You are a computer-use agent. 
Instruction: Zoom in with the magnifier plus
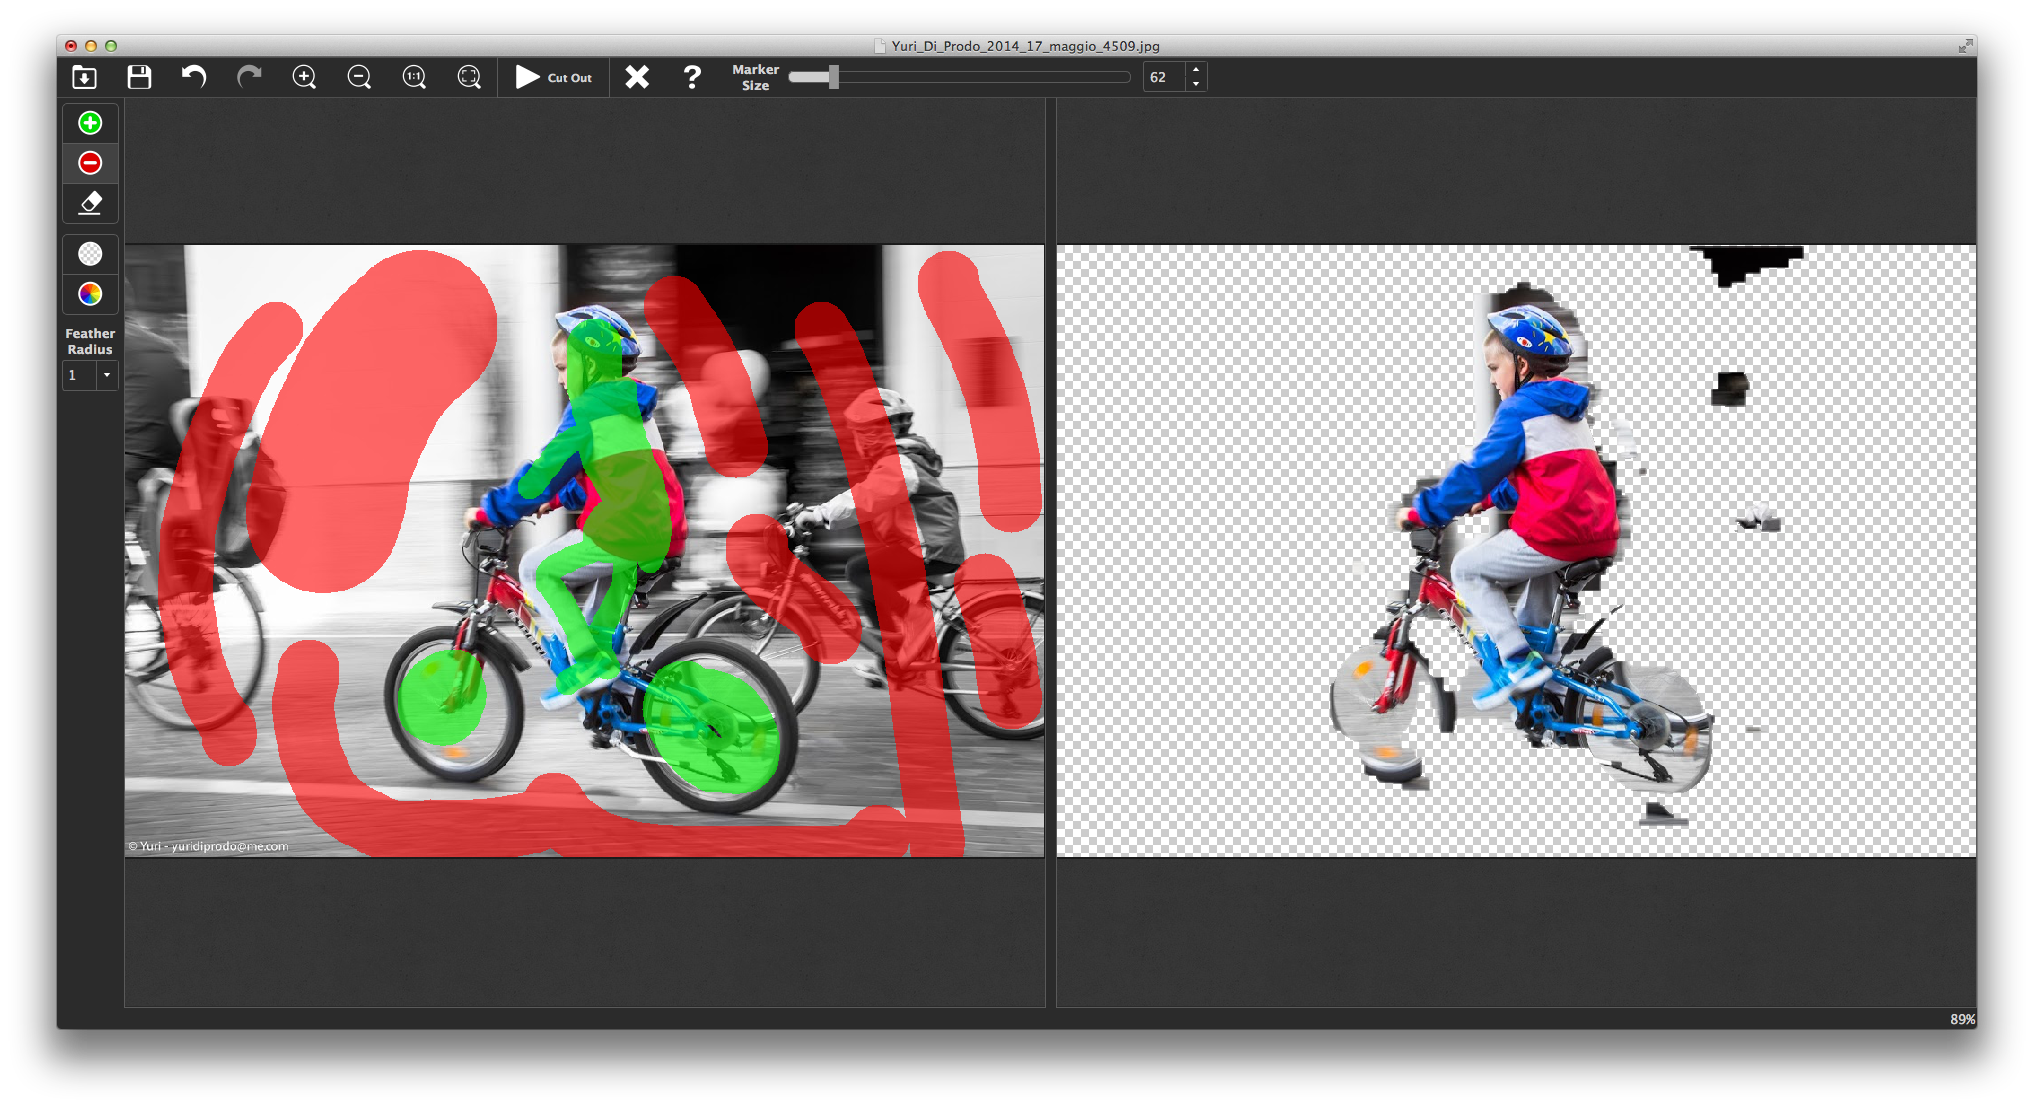point(304,77)
